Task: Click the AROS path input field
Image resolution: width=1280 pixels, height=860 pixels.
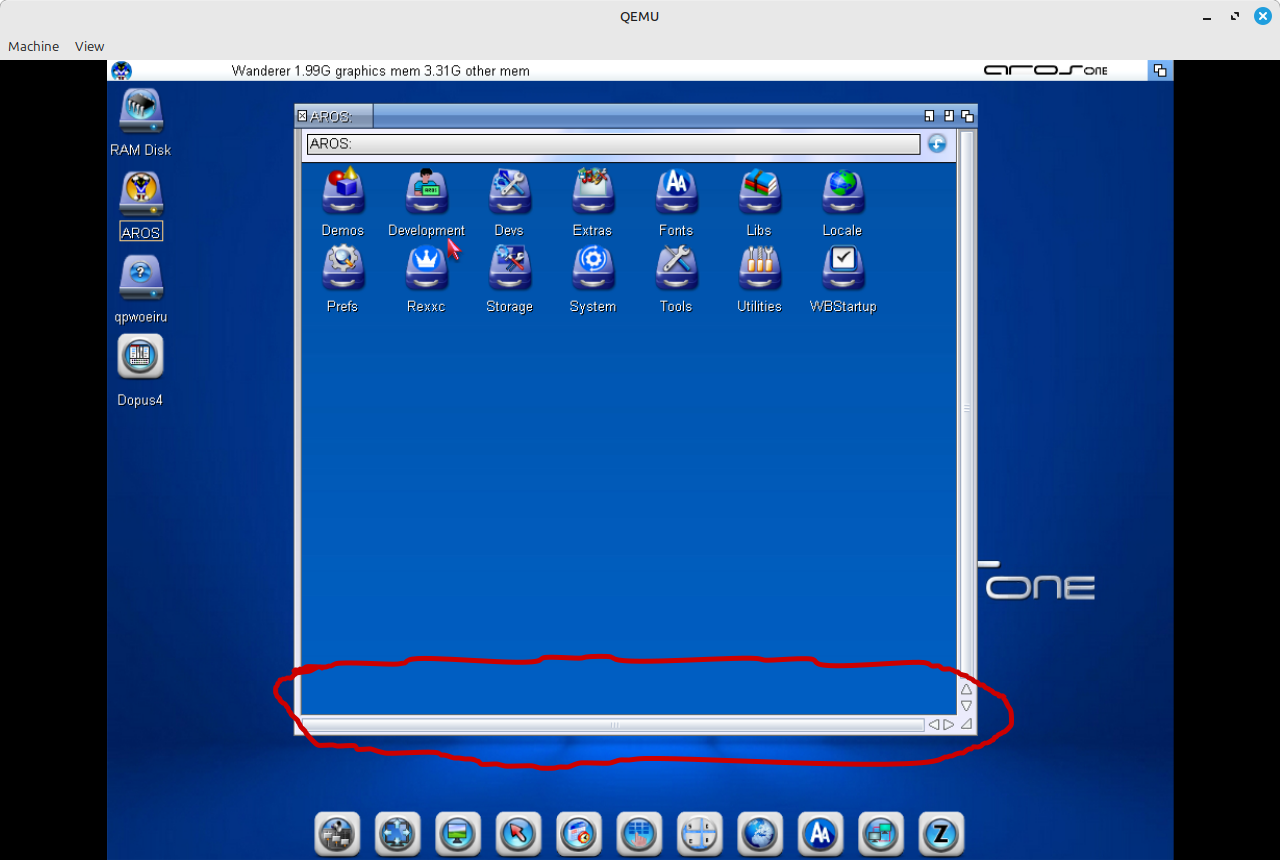Action: click(x=612, y=144)
